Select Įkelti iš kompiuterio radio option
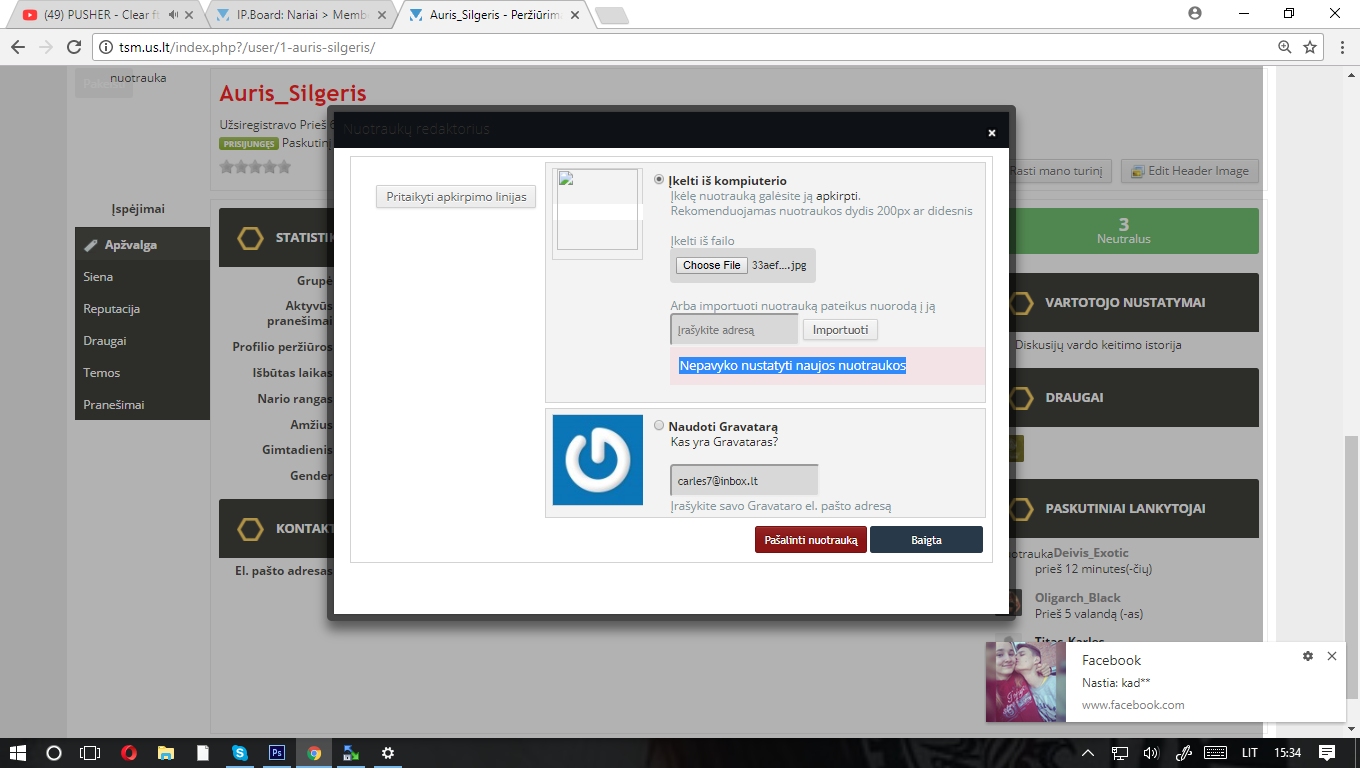 (659, 180)
